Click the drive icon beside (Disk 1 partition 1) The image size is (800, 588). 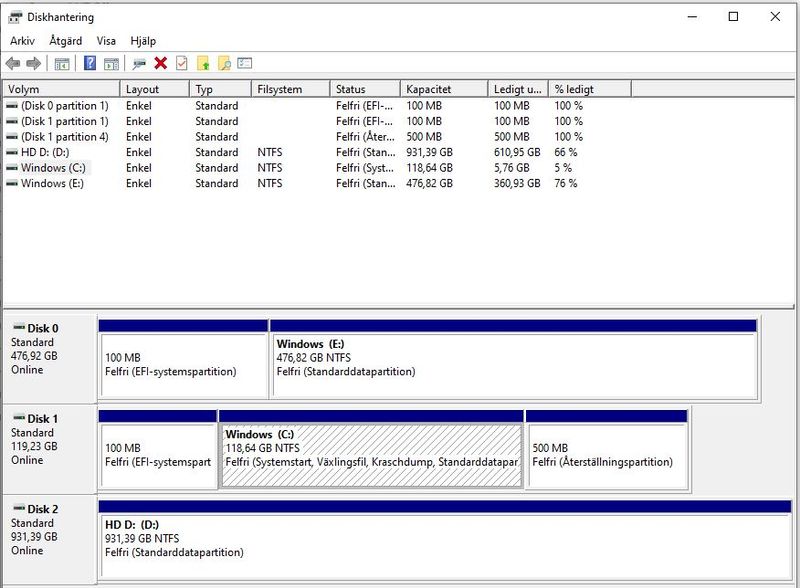[x=12, y=121]
